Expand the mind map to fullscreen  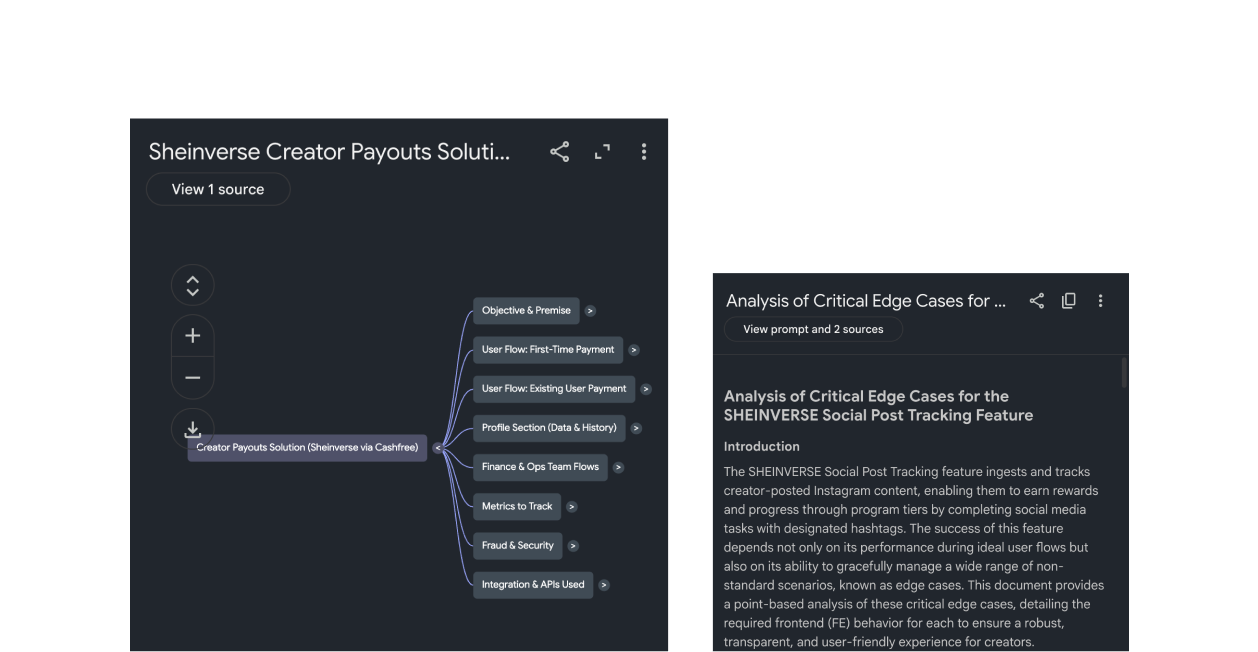(602, 152)
